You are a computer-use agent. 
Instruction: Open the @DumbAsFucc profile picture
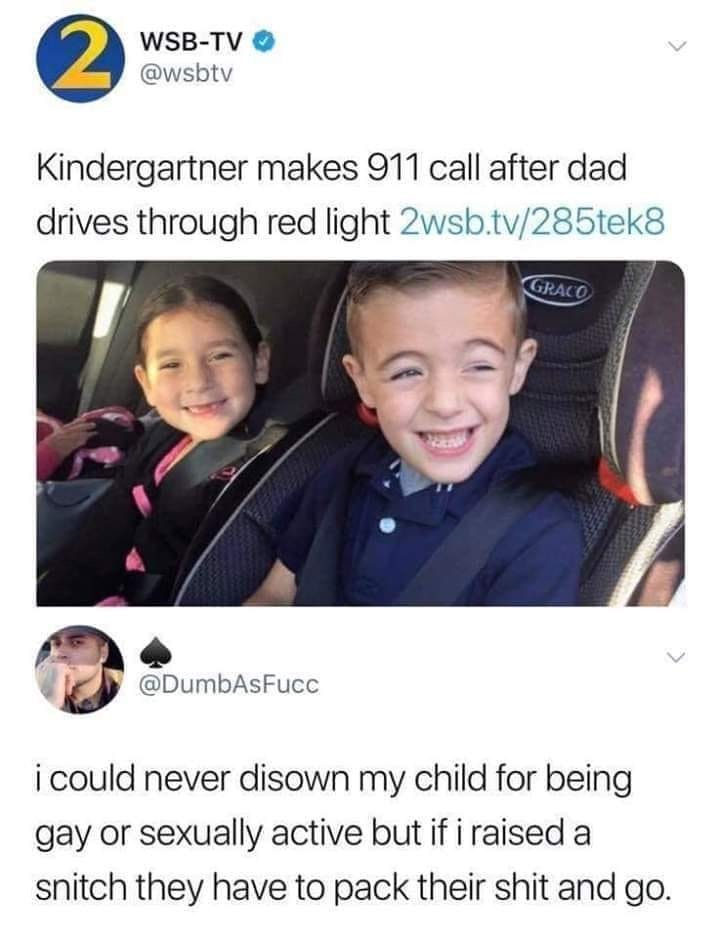coord(79,669)
